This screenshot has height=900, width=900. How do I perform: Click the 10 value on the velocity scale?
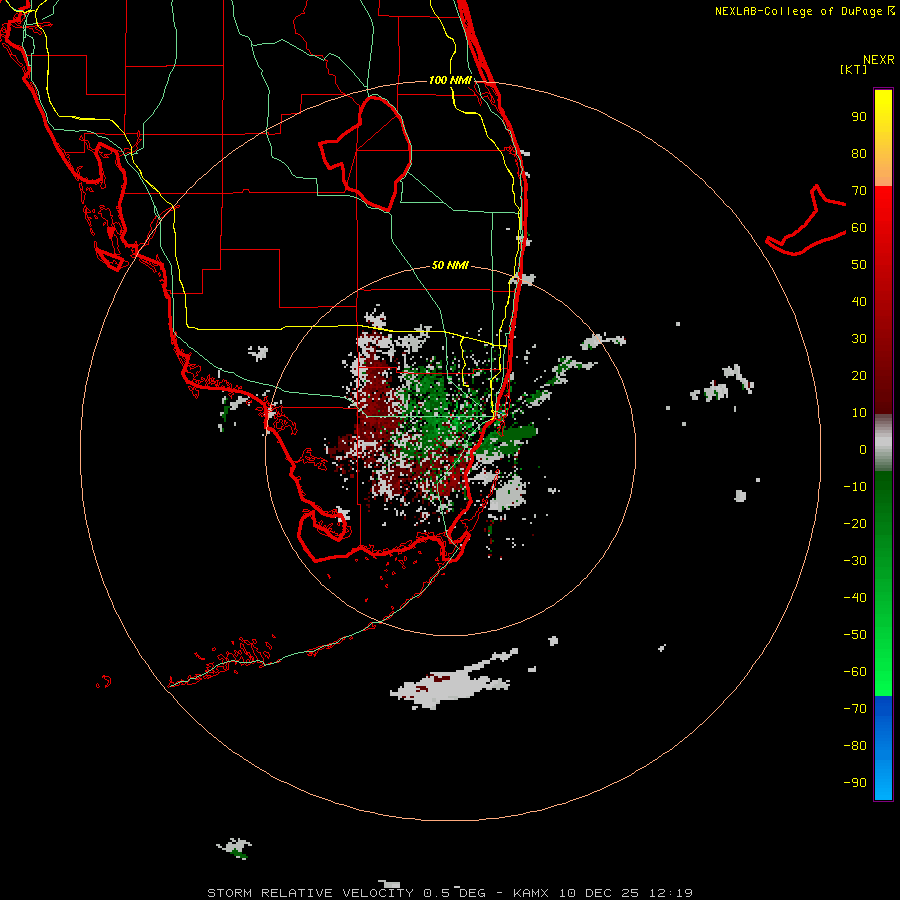[x=859, y=413]
